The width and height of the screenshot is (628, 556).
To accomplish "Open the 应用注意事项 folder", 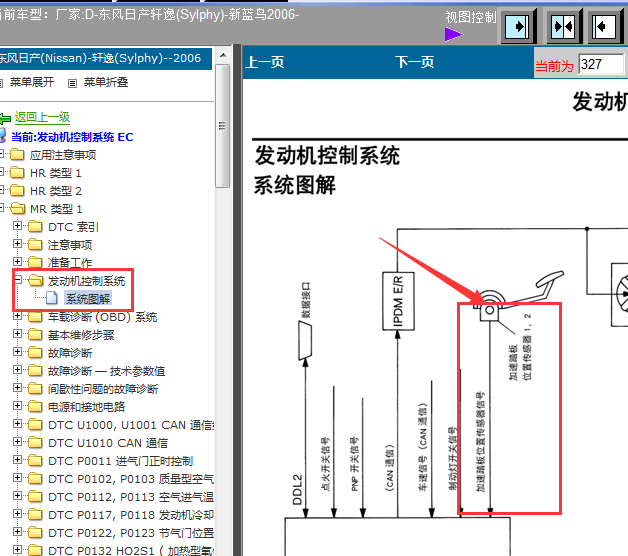I will point(63,155).
